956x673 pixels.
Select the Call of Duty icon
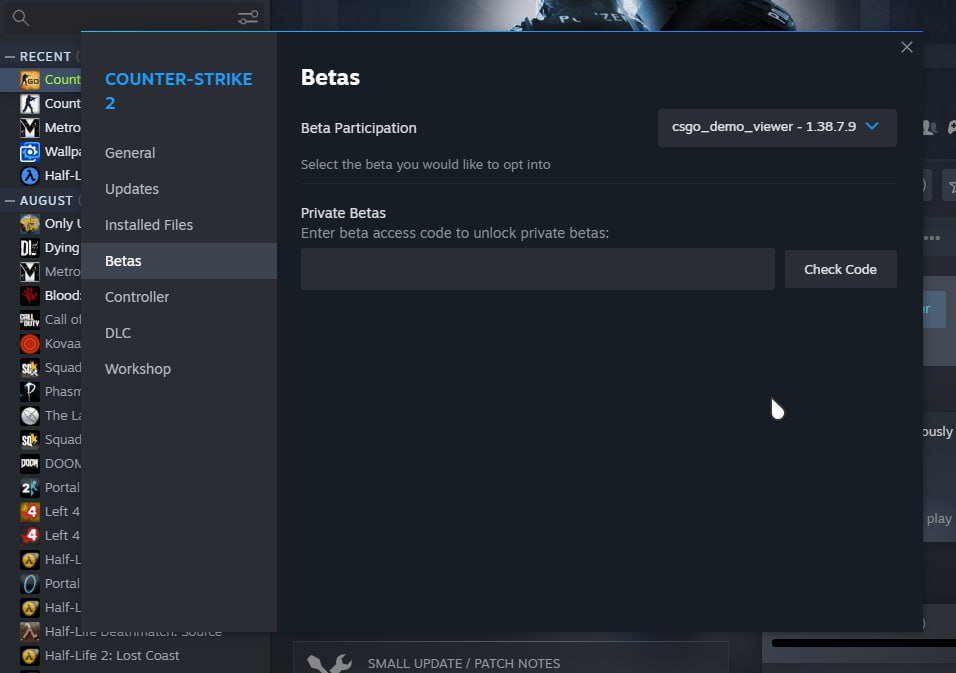(29, 319)
